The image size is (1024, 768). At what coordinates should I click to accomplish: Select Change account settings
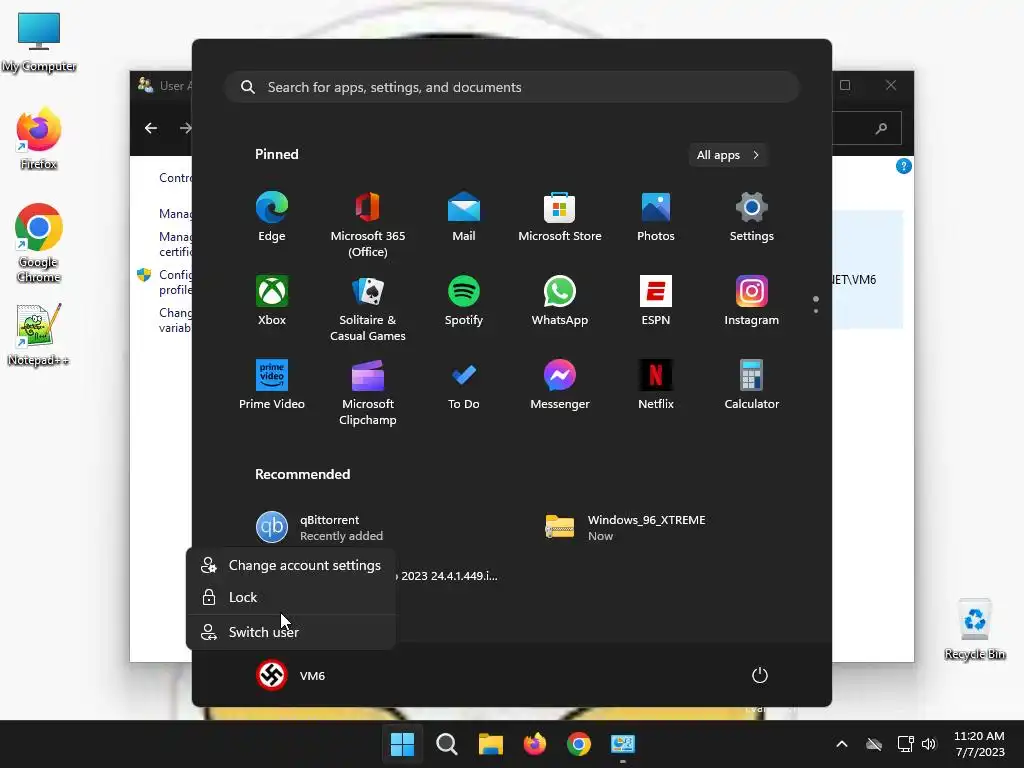291,566
